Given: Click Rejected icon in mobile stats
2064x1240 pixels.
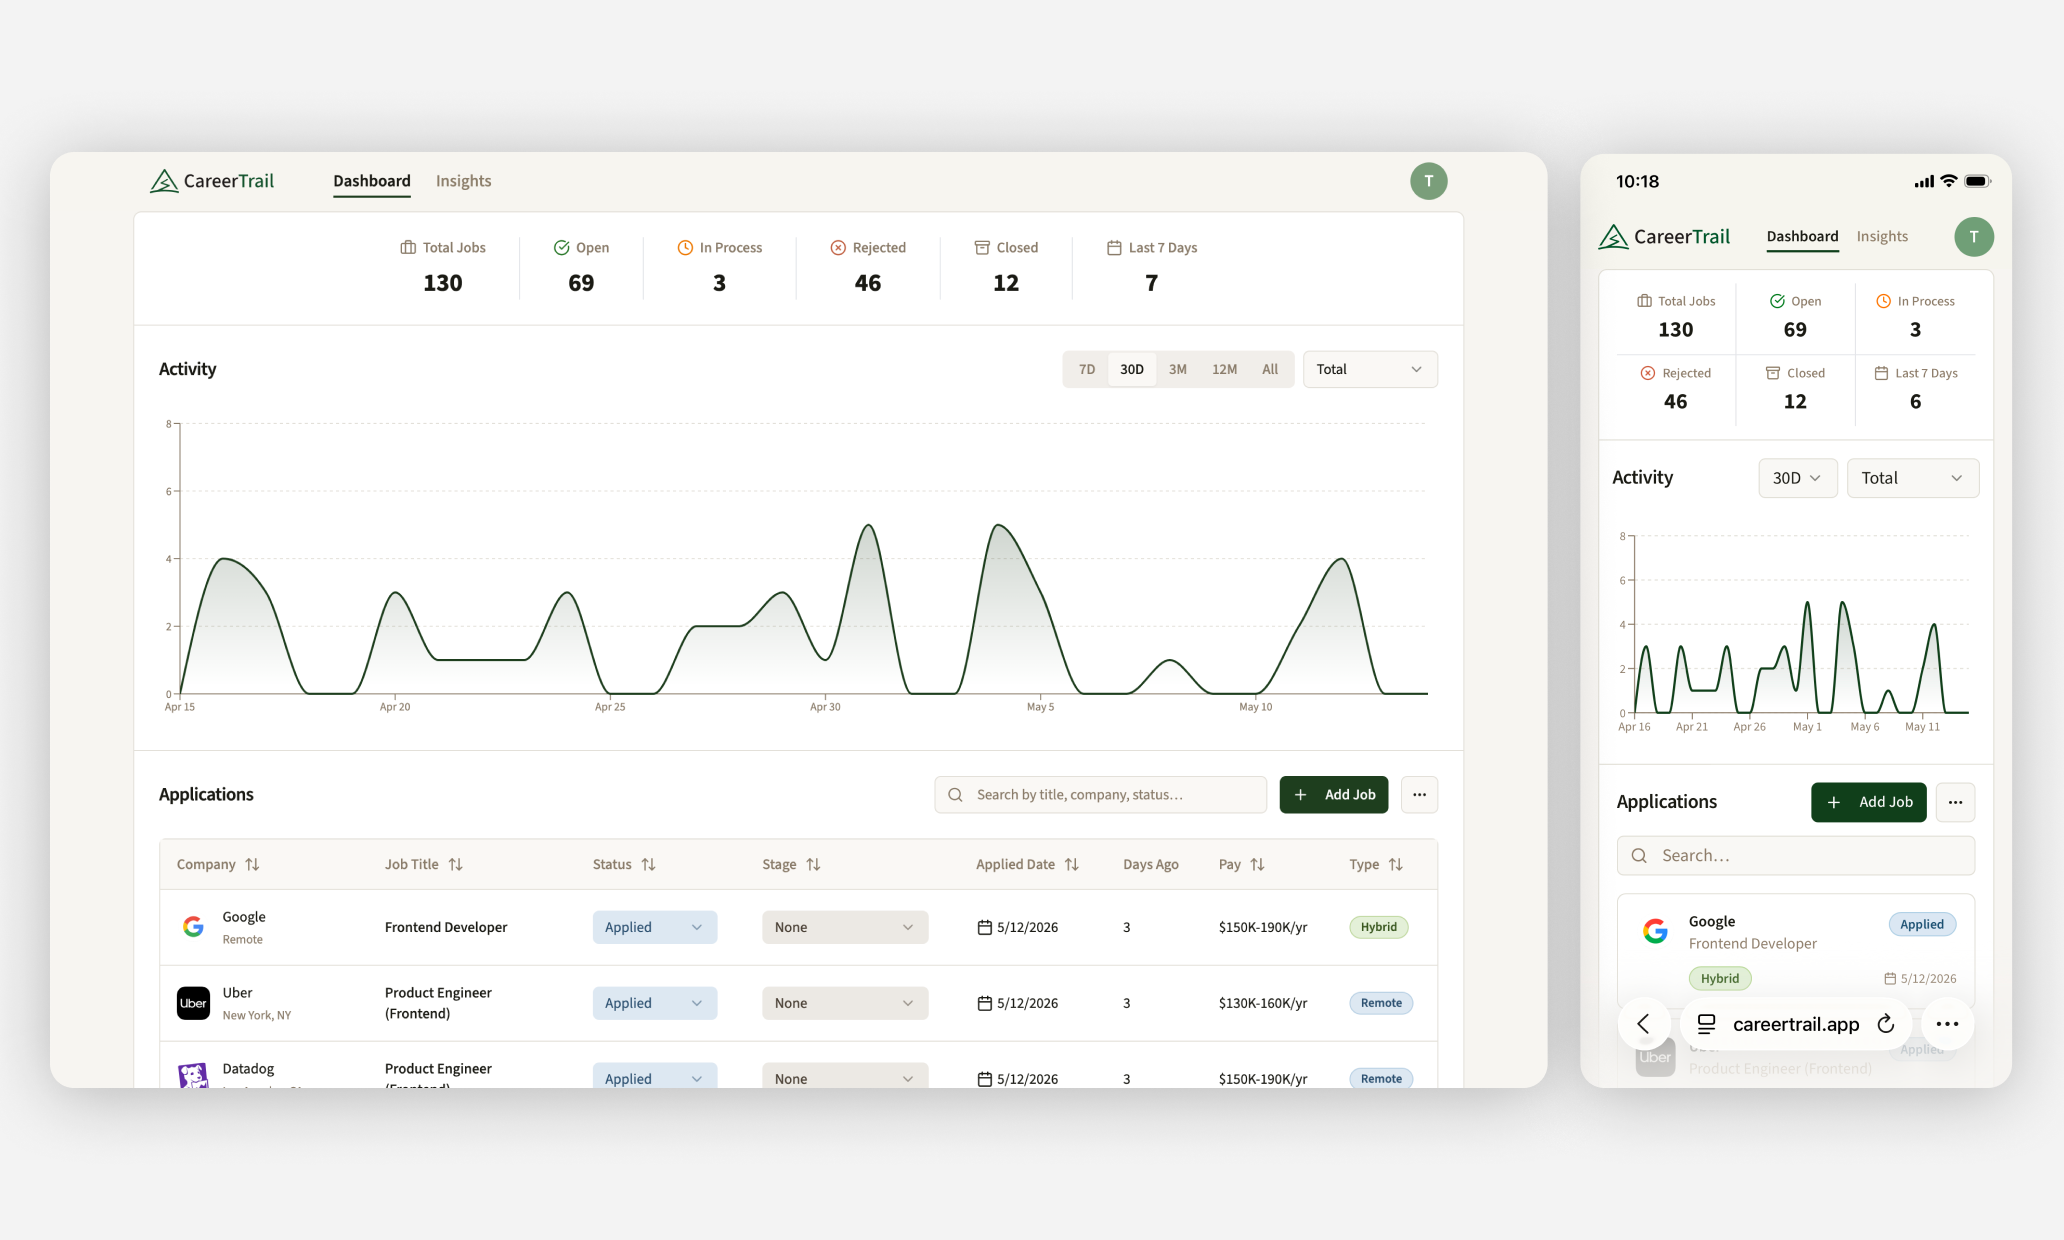Looking at the screenshot, I should [x=1648, y=373].
